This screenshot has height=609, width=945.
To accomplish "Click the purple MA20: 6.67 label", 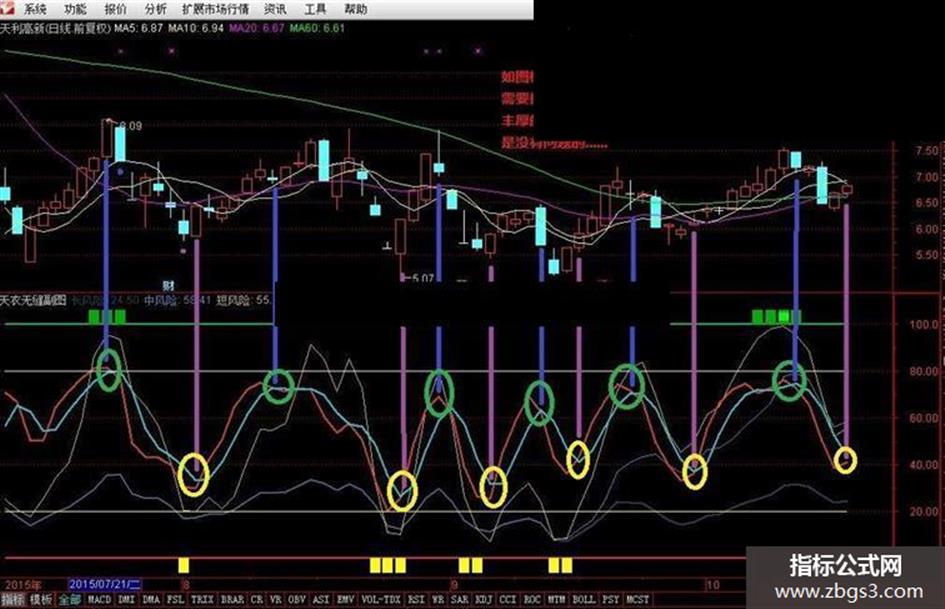I will 256,28.
